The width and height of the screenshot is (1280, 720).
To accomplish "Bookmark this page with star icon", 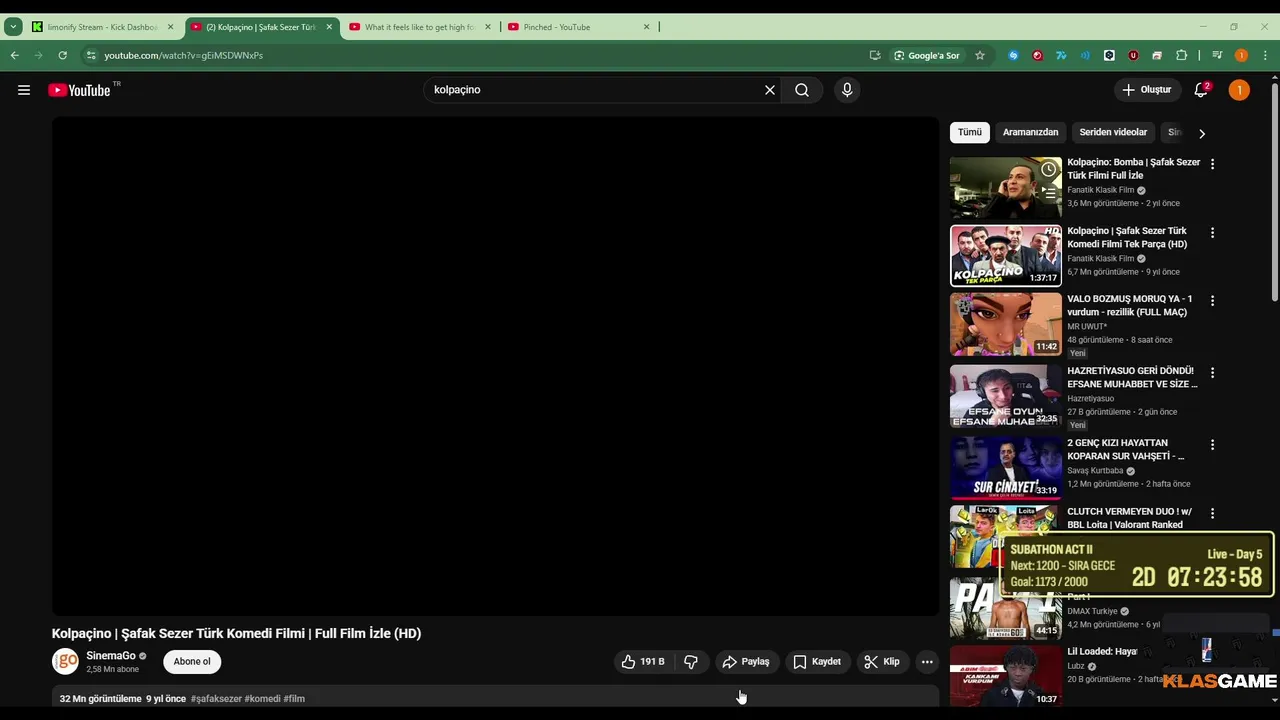I will 980,55.
